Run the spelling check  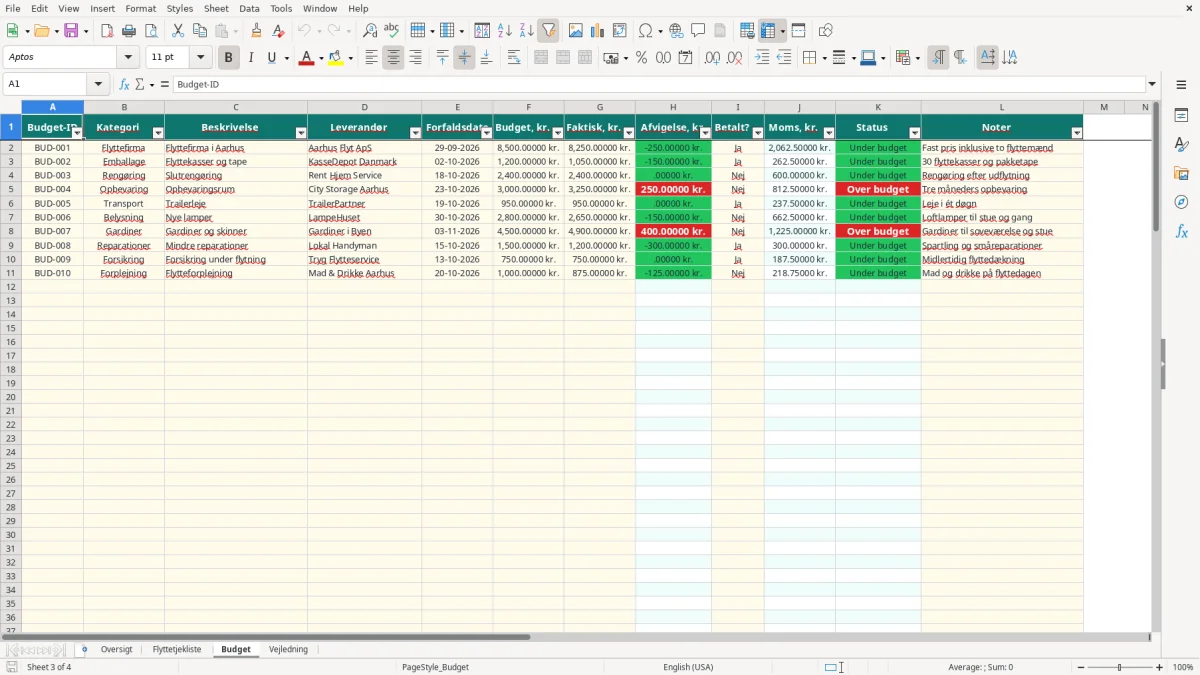click(392, 31)
